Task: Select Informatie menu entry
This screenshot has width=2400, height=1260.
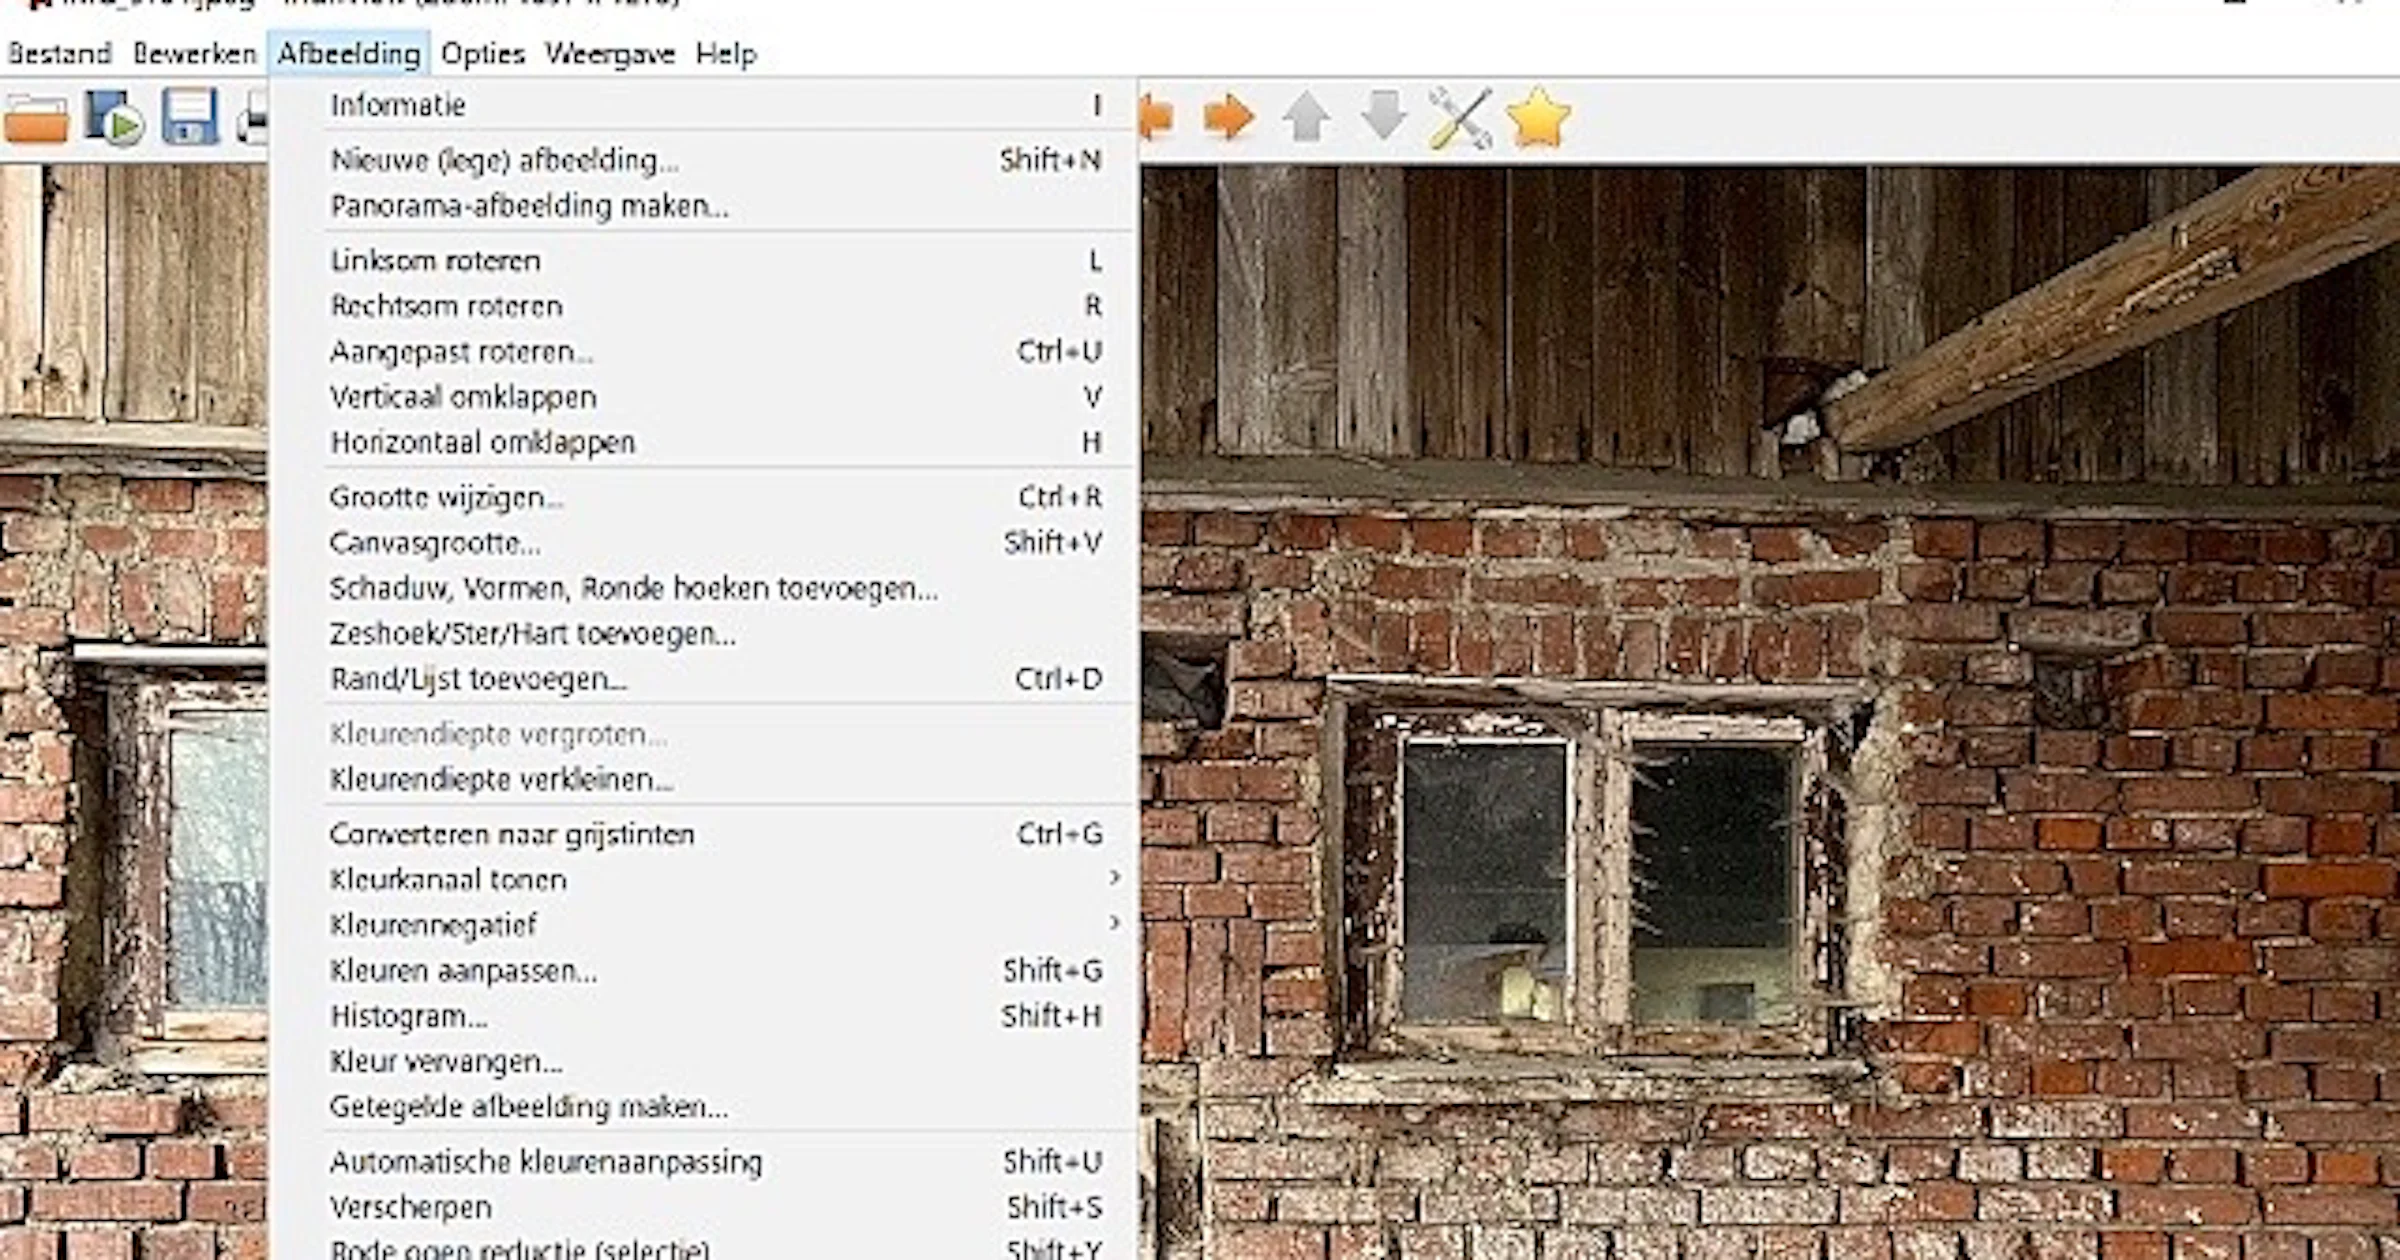Action: pyautogui.click(x=704, y=105)
